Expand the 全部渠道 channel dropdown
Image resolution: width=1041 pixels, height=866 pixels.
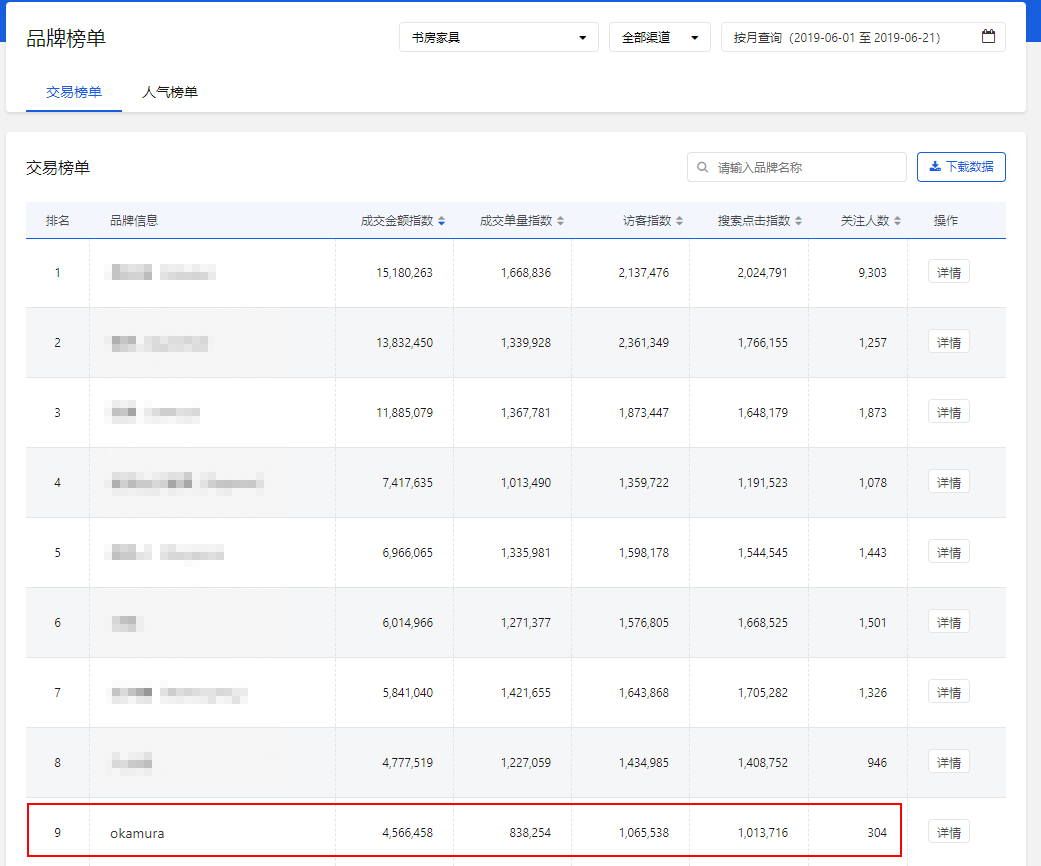point(659,37)
